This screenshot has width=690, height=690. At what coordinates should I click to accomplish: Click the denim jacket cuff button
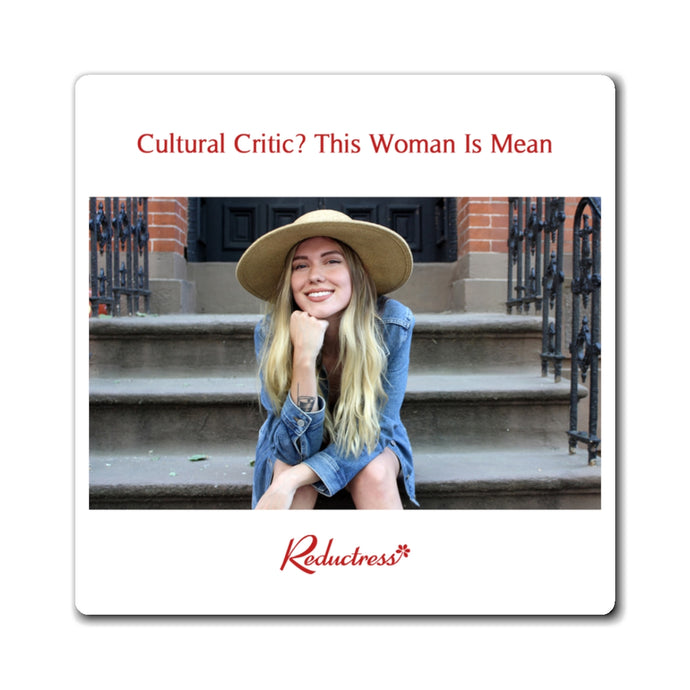(301, 423)
